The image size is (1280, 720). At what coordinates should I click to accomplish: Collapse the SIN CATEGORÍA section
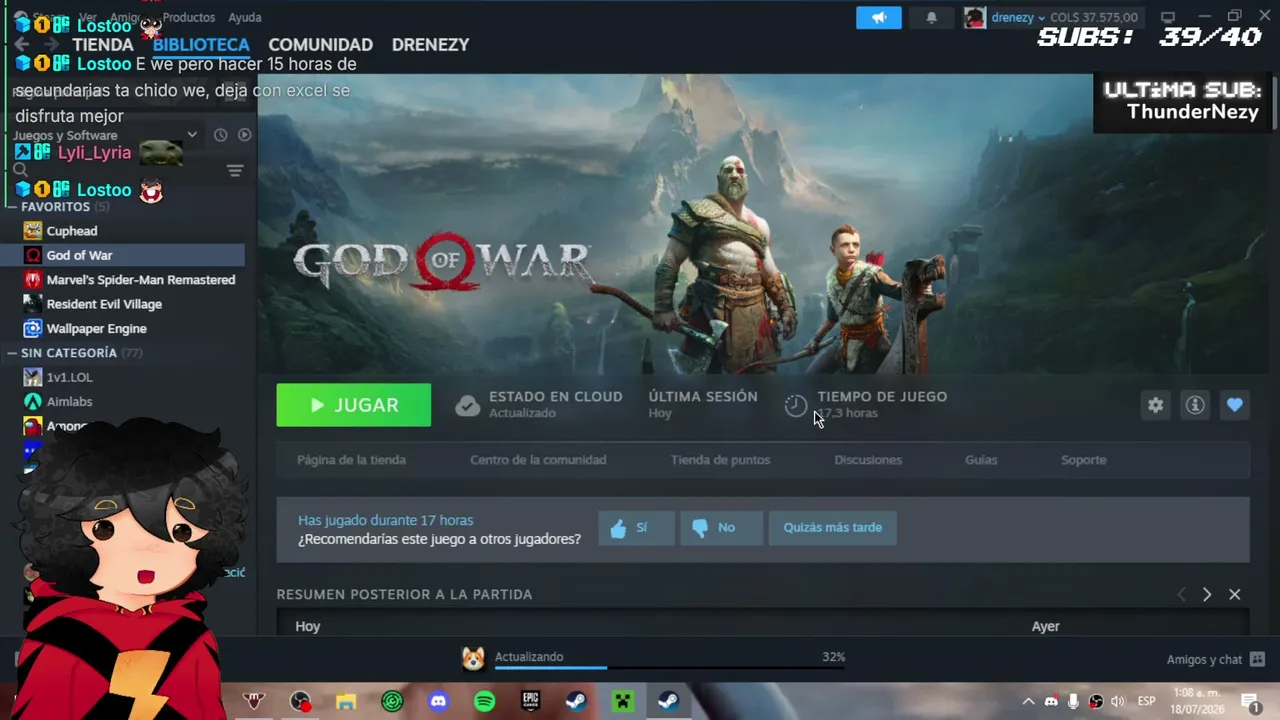[x=12, y=353]
